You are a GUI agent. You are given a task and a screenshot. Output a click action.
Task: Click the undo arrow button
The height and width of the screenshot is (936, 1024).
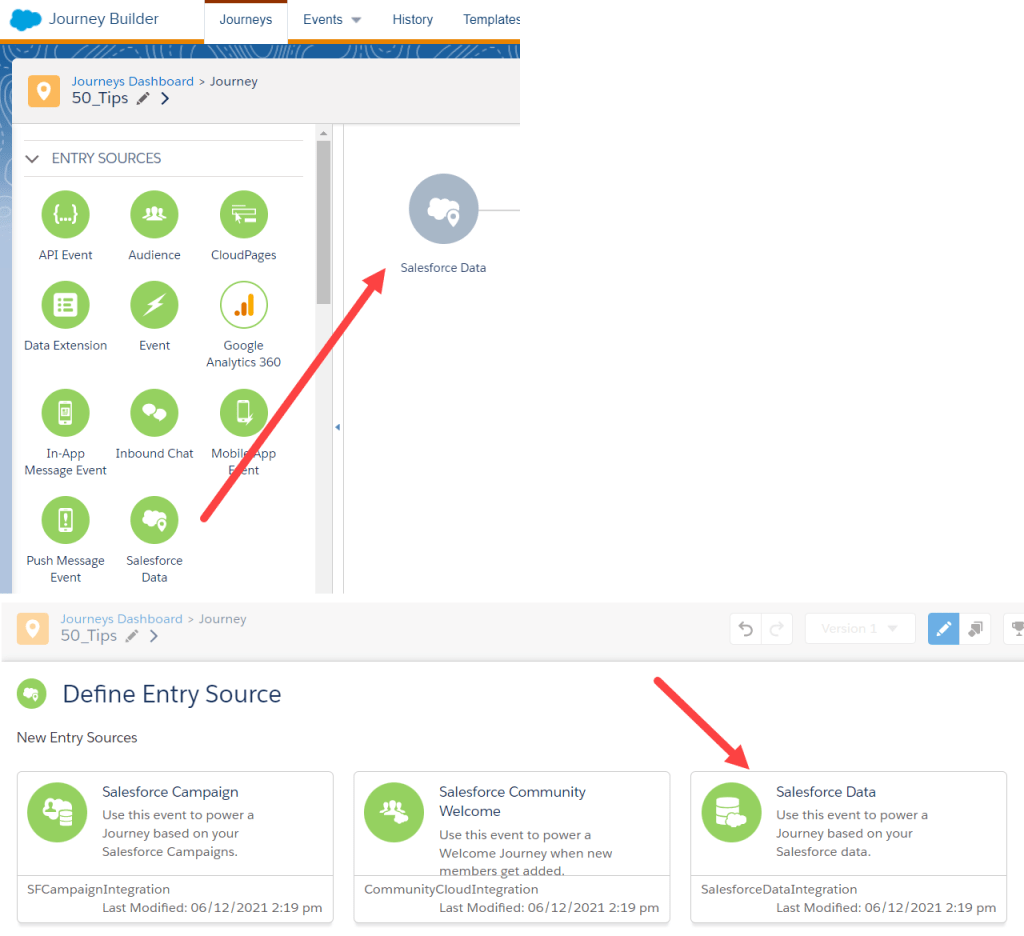click(746, 629)
